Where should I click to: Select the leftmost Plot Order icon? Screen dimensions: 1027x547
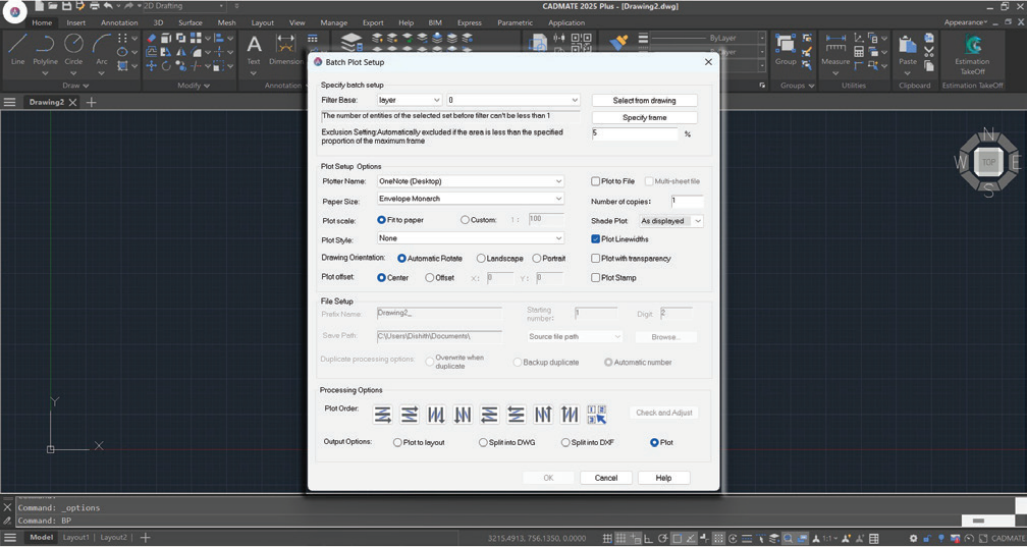click(383, 414)
